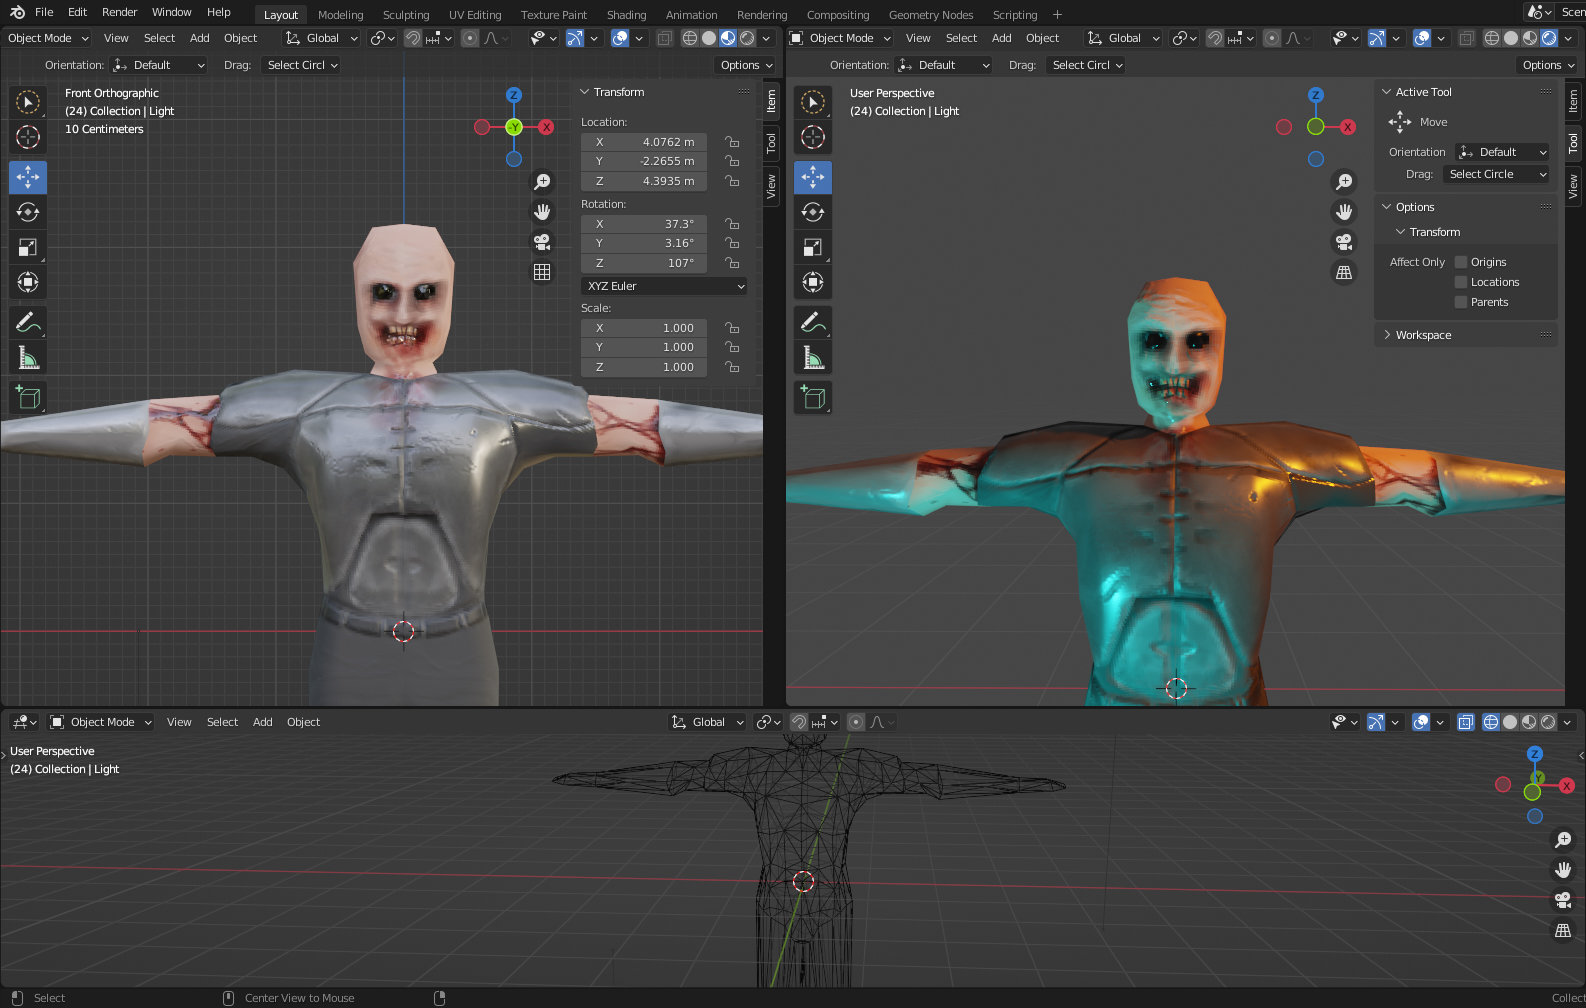This screenshot has height=1008, width=1586.
Task: Switch perspective/orthographic grid icon in left viewport
Action: pos(542,271)
